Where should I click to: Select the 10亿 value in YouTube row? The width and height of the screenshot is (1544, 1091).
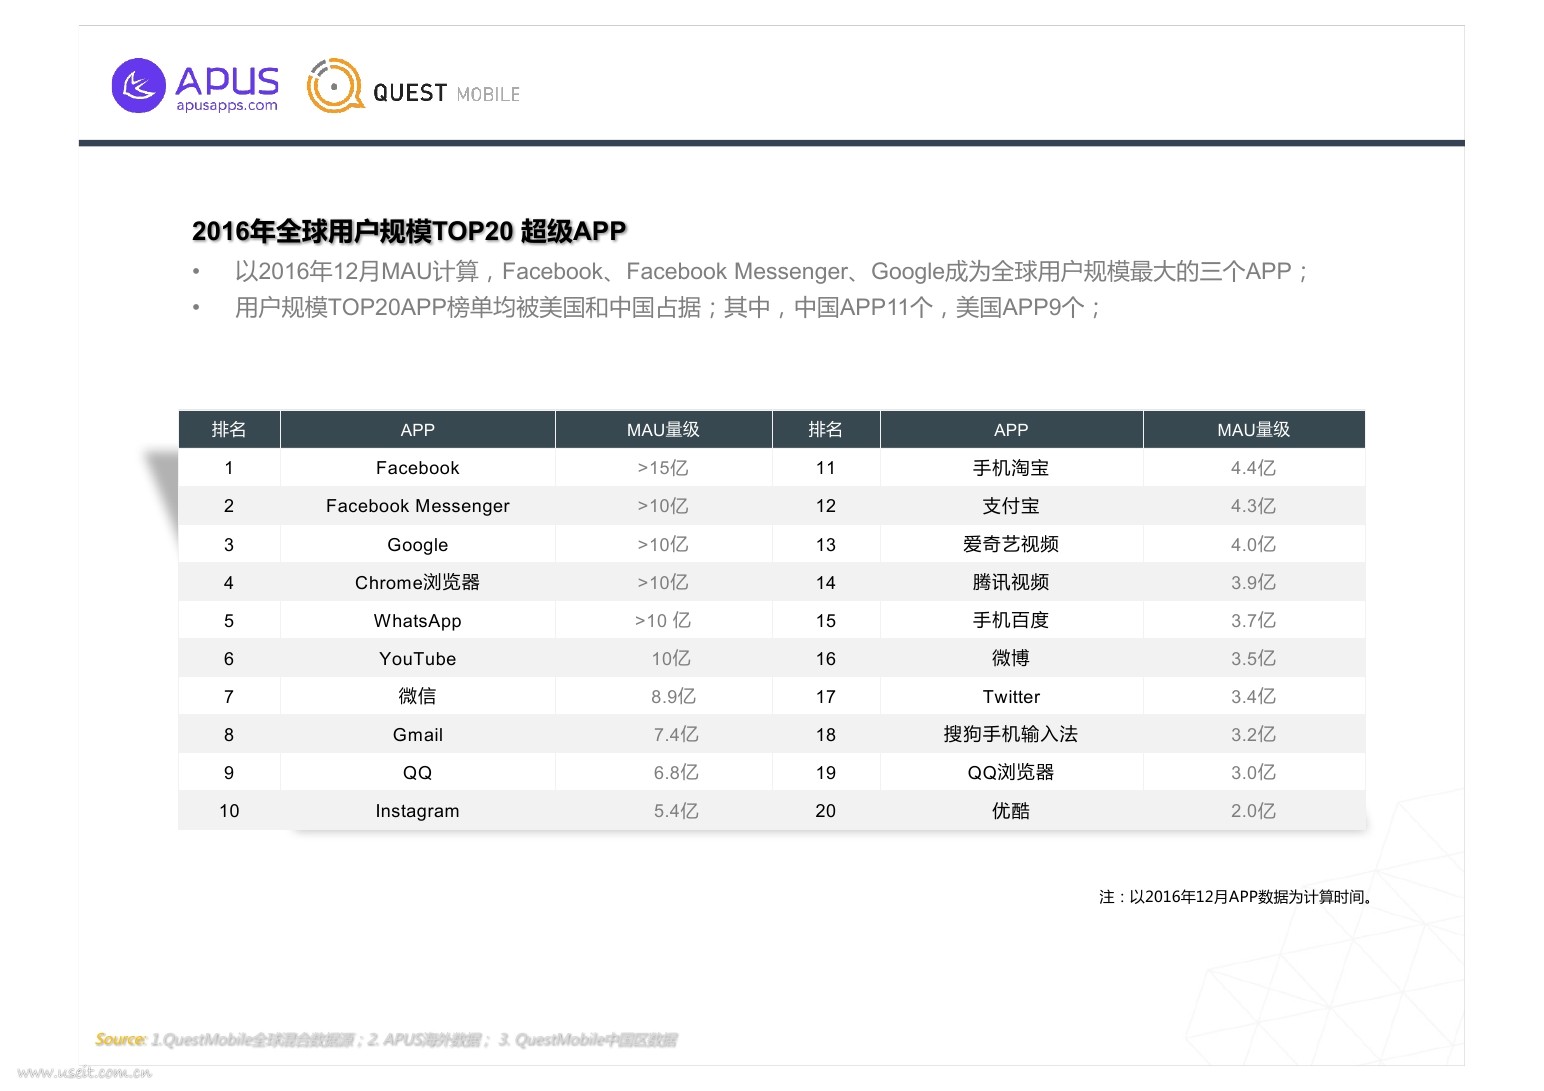pyautogui.click(x=671, y=658)
